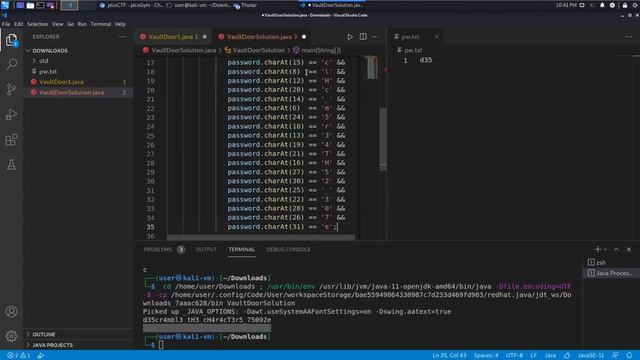Open the Testing flask view
The image size is (640, 360).
coord(11,165)
